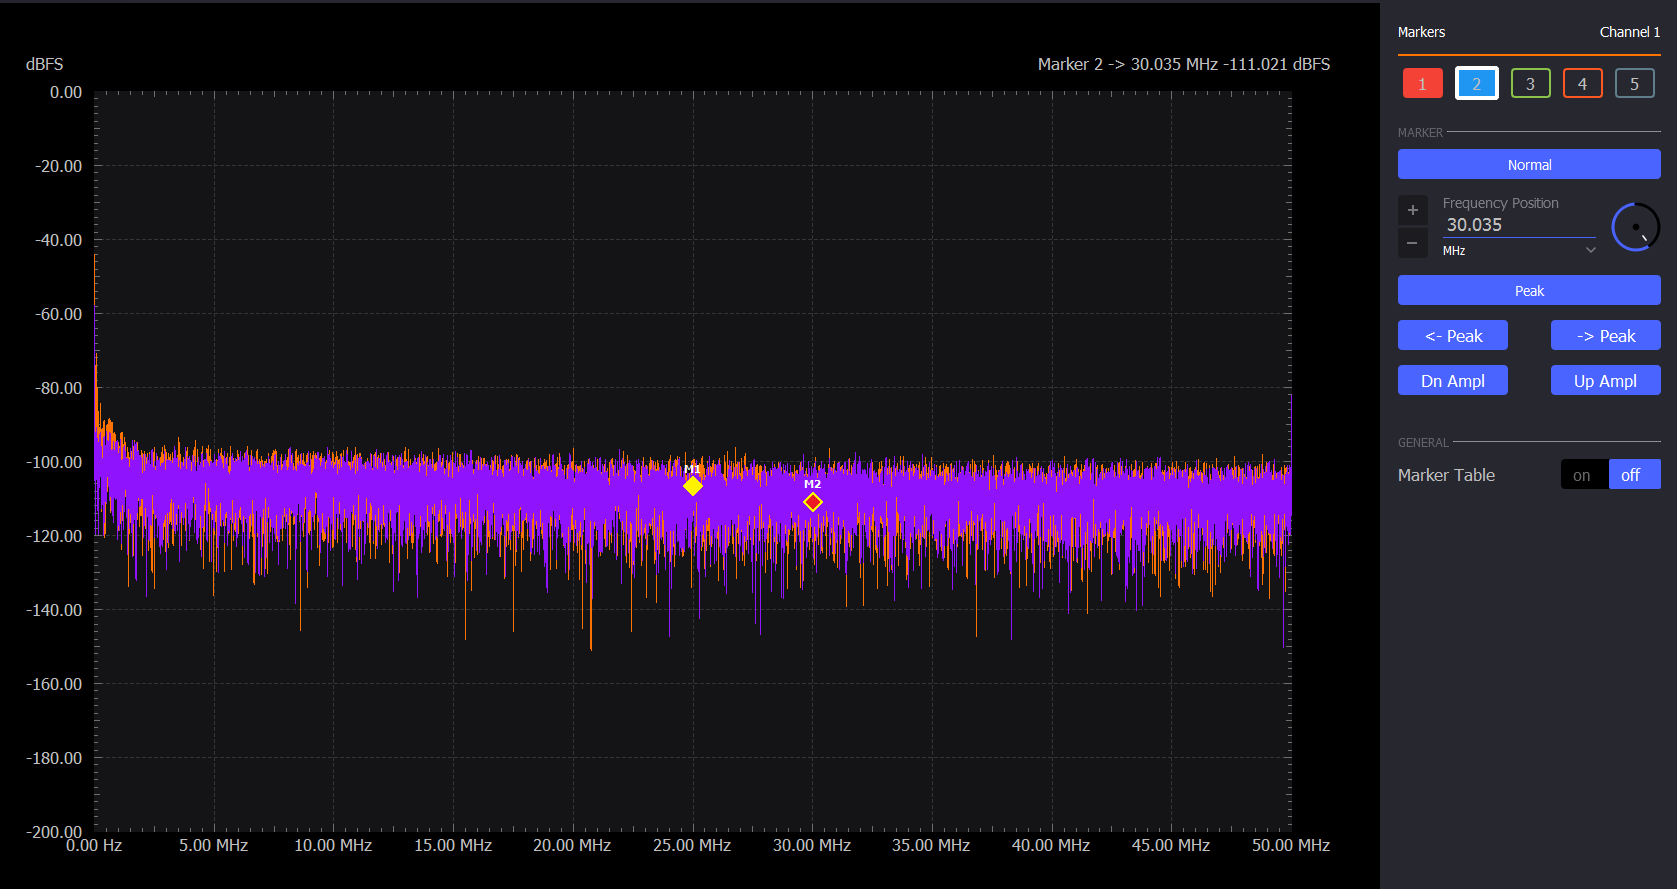
Task: Move marker to previous peak with <- Peak
Action: (x=1453, y=335)
